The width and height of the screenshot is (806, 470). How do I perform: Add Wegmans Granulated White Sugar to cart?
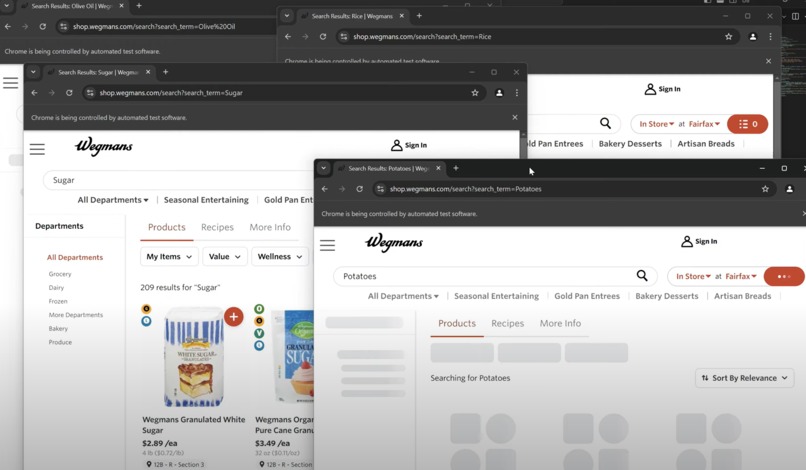coord(233,317)
